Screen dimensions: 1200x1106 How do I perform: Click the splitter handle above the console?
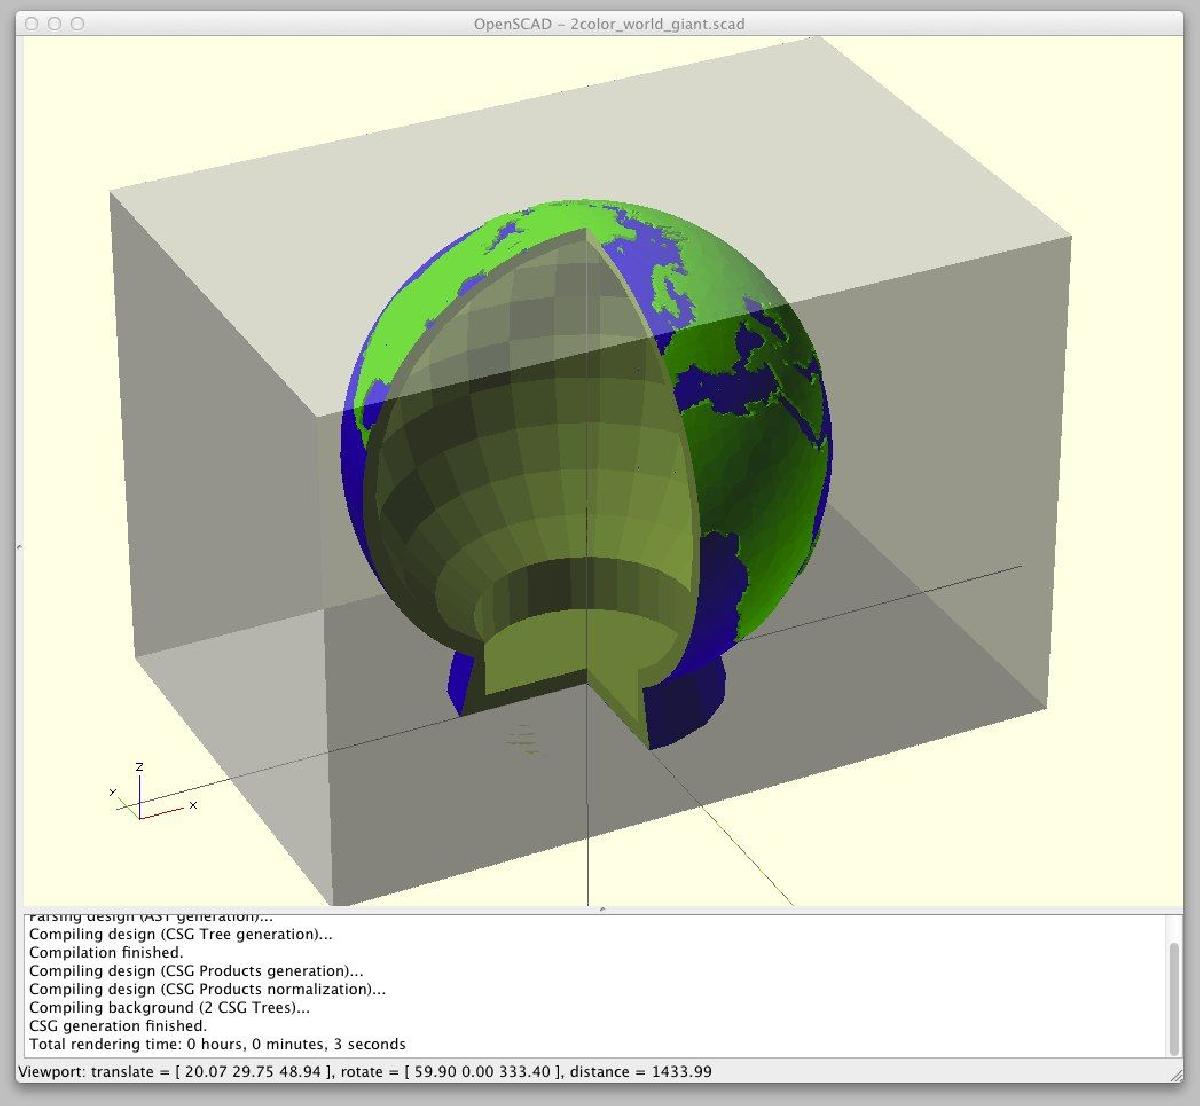[601, 909]
